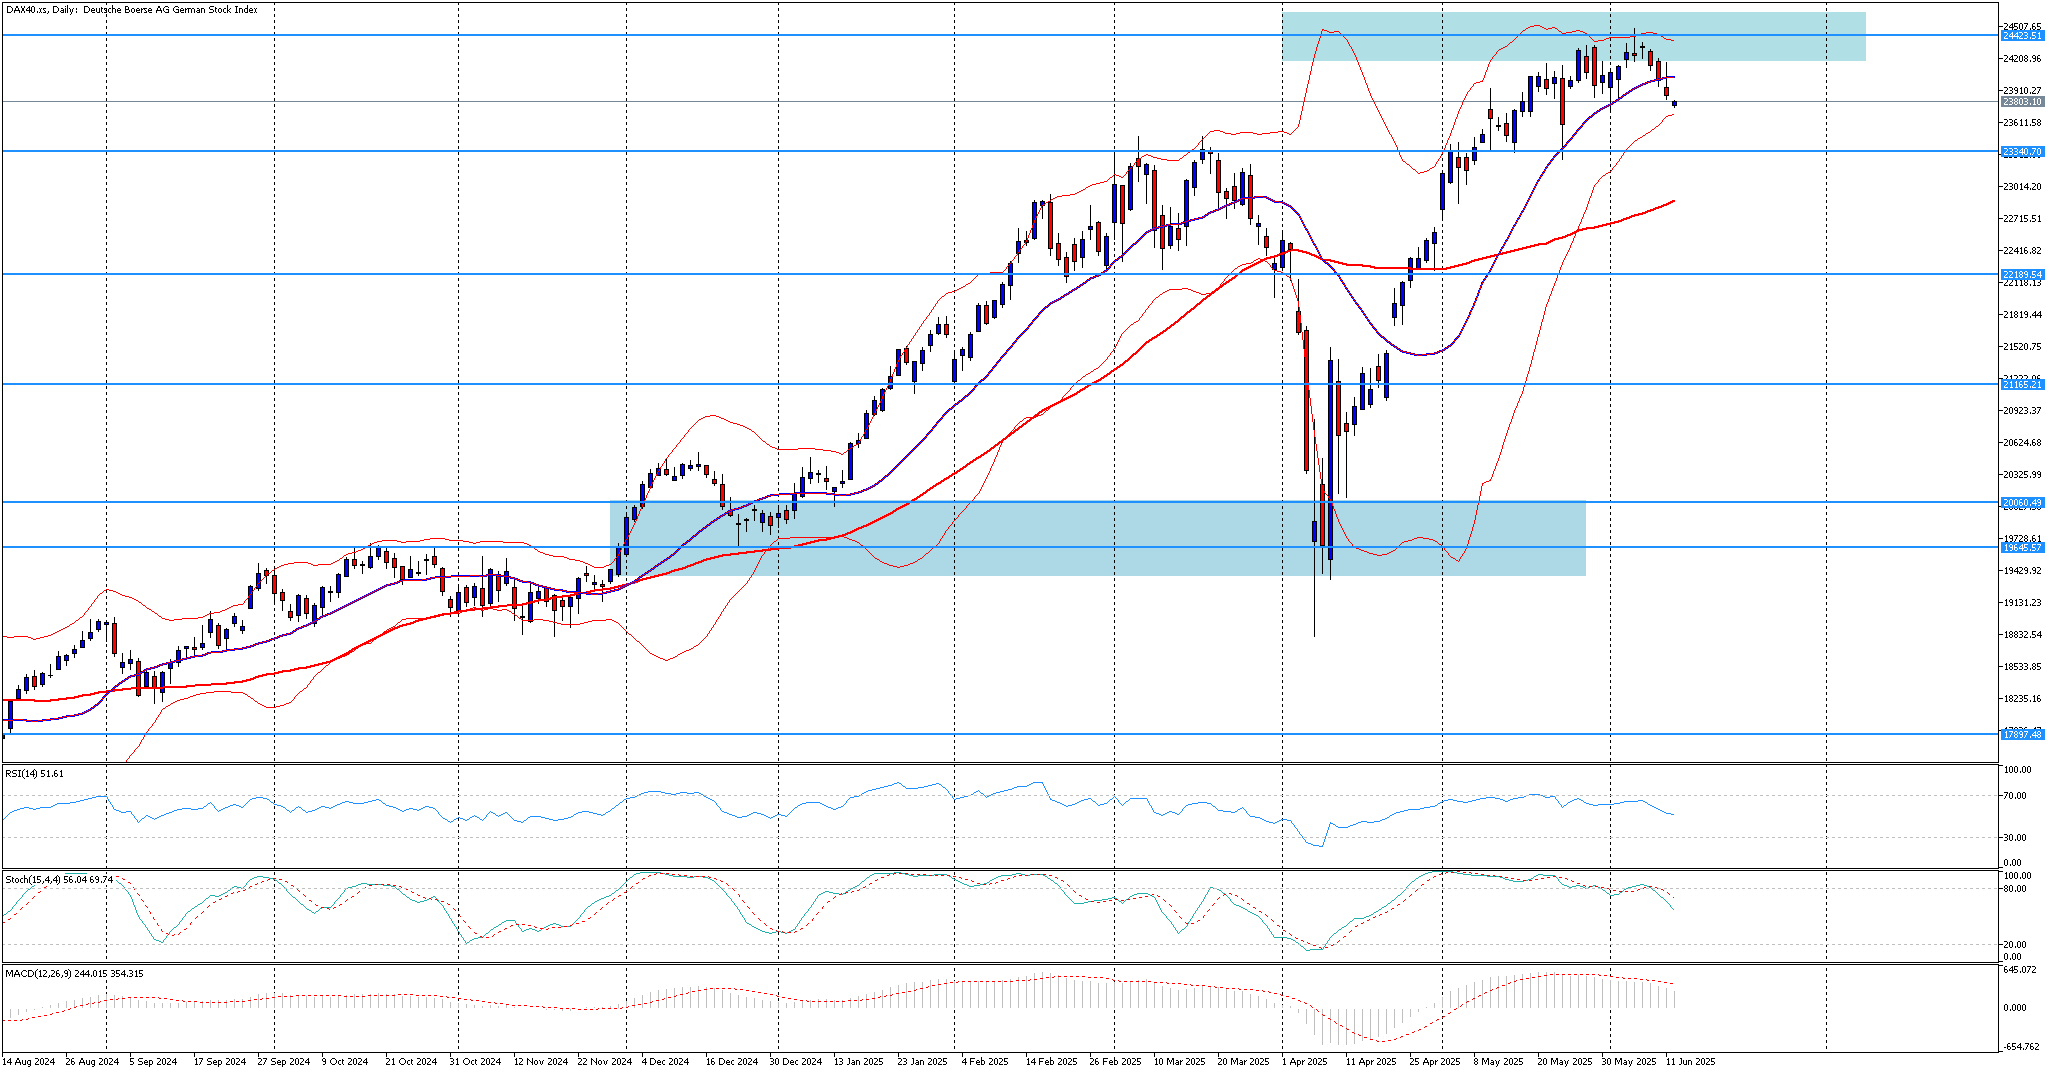
Task: Click the MACD(12,26,9) indicator label
Action: point(74,973)
